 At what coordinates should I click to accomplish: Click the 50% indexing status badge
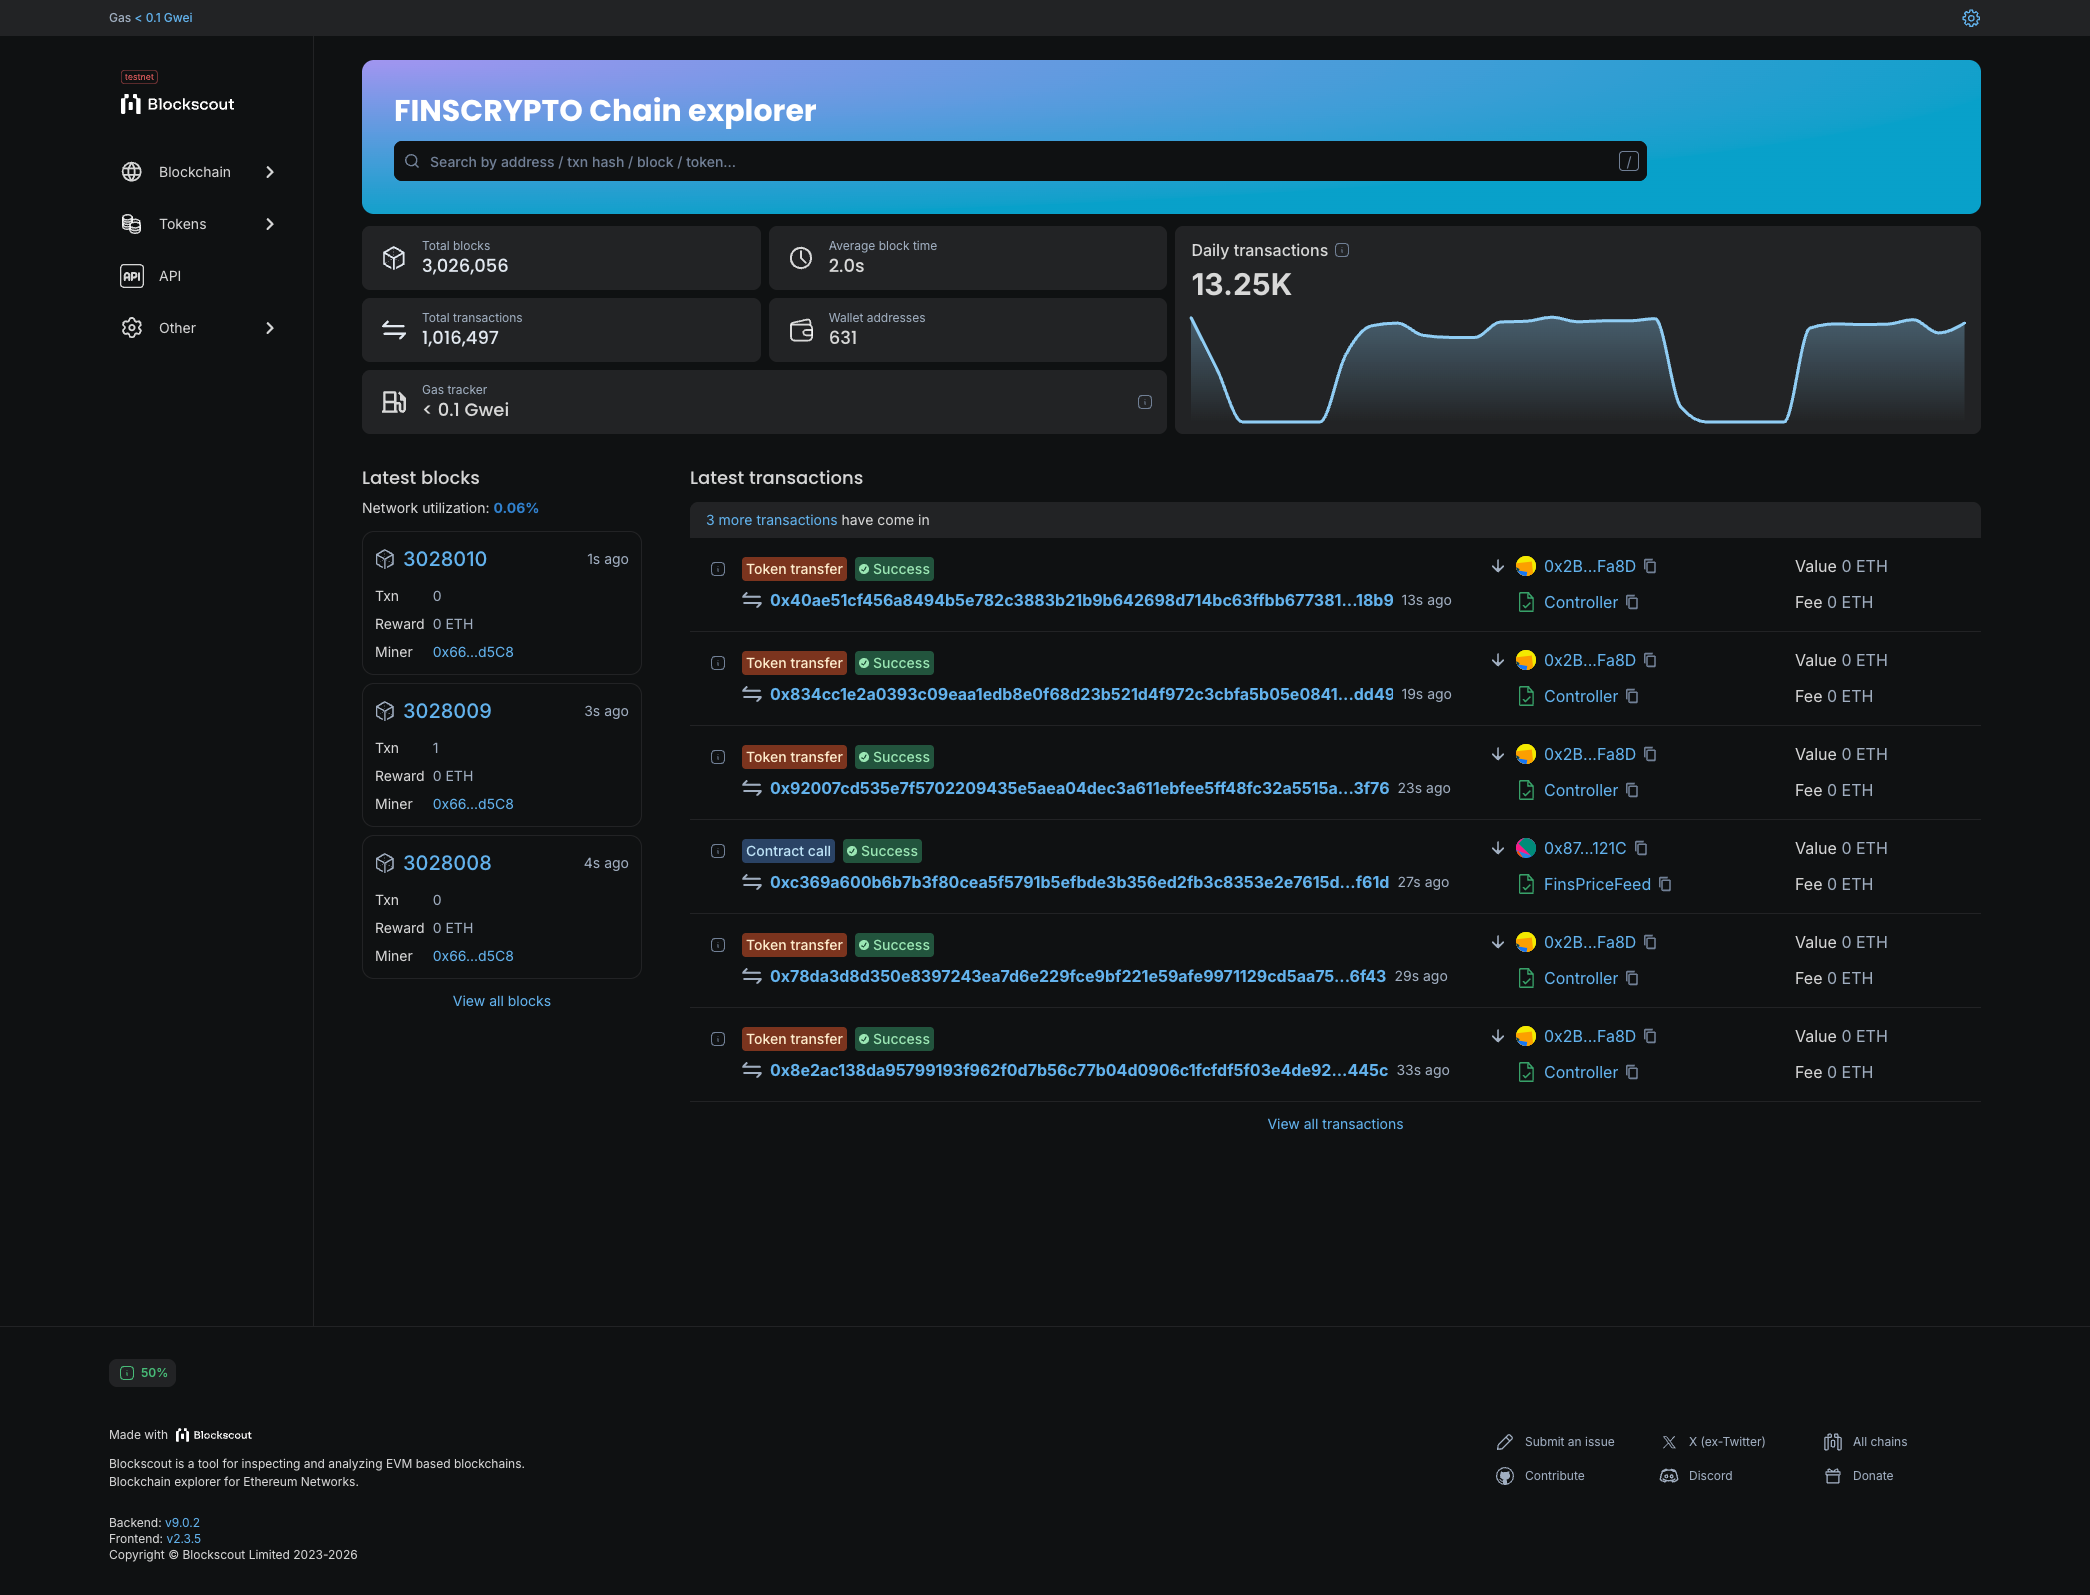point(142,1373)
